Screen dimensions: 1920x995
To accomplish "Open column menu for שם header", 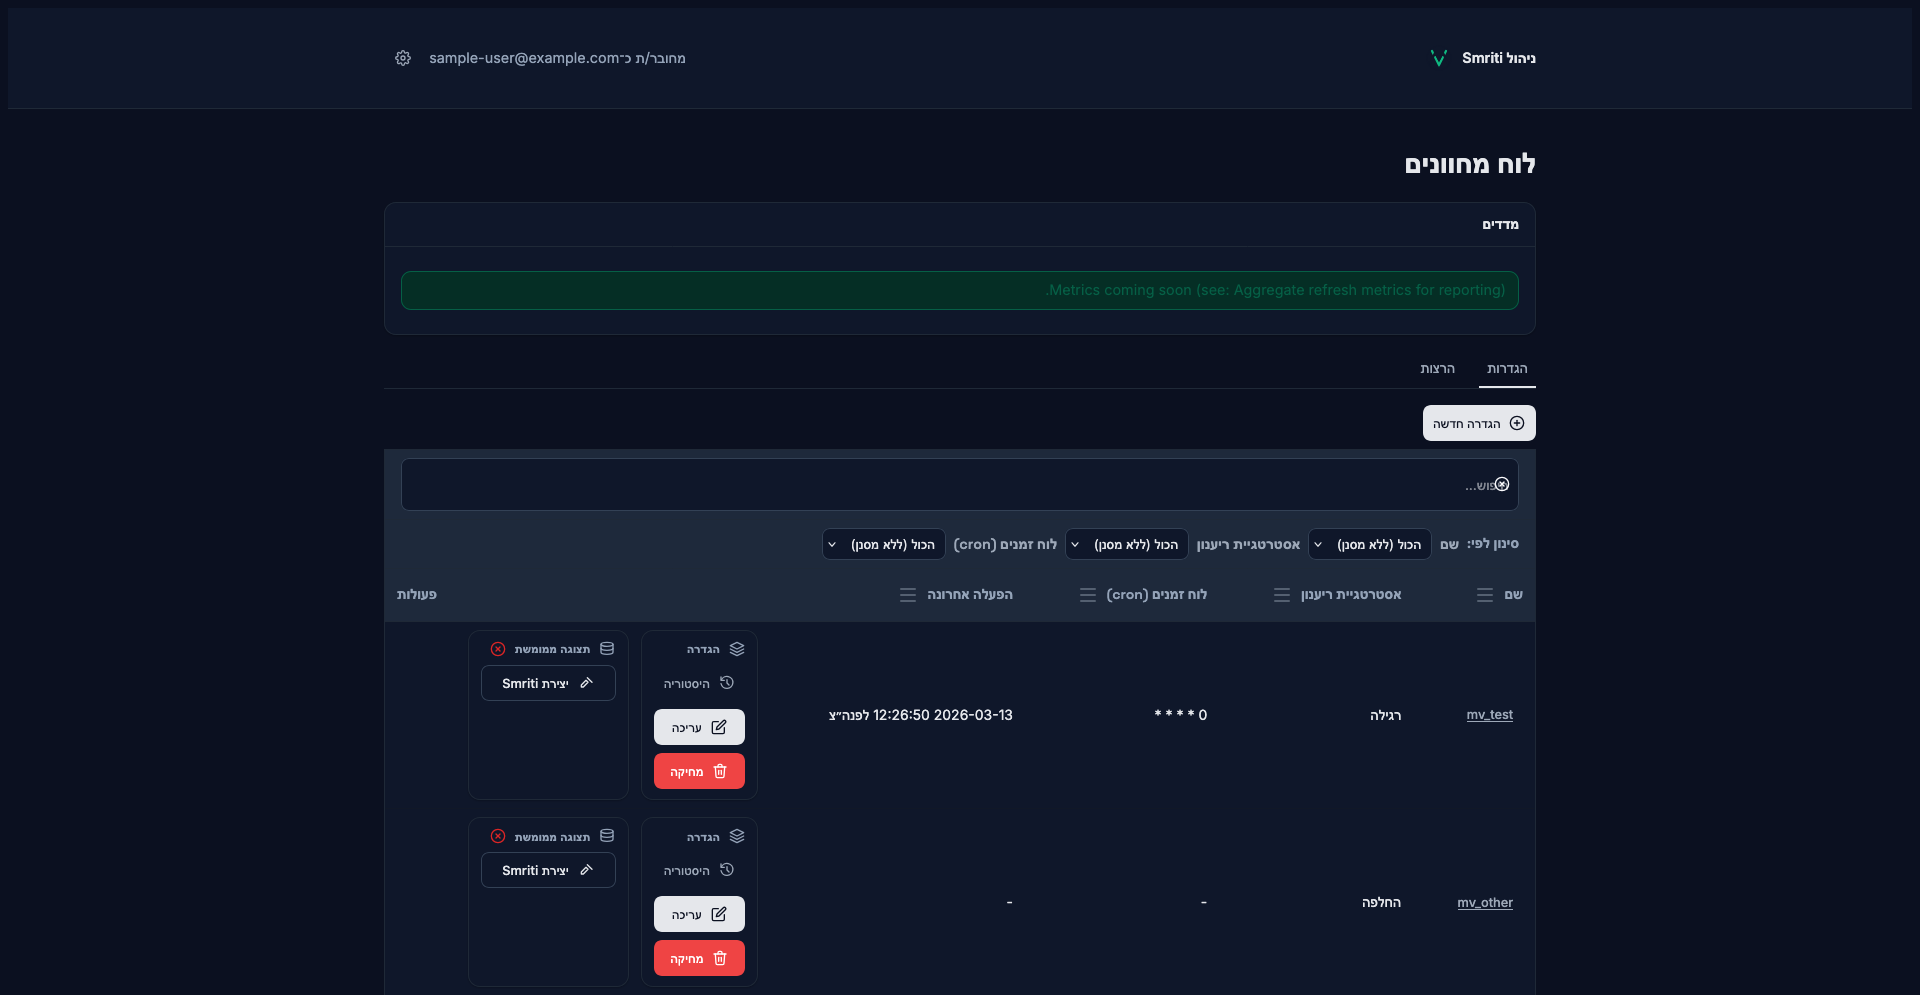I will (x=1485, y=595).
